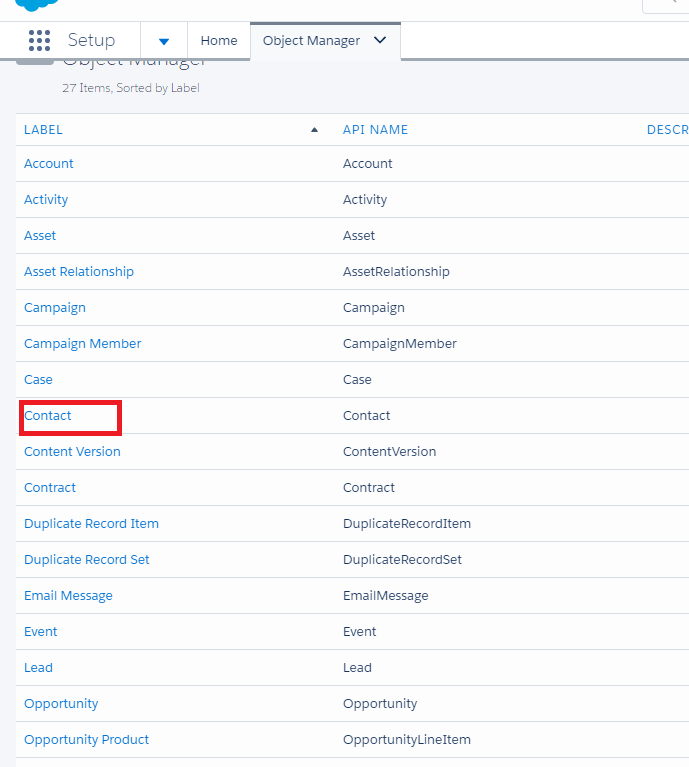Open Duplicate Record Set object

[x=87, y=560]
